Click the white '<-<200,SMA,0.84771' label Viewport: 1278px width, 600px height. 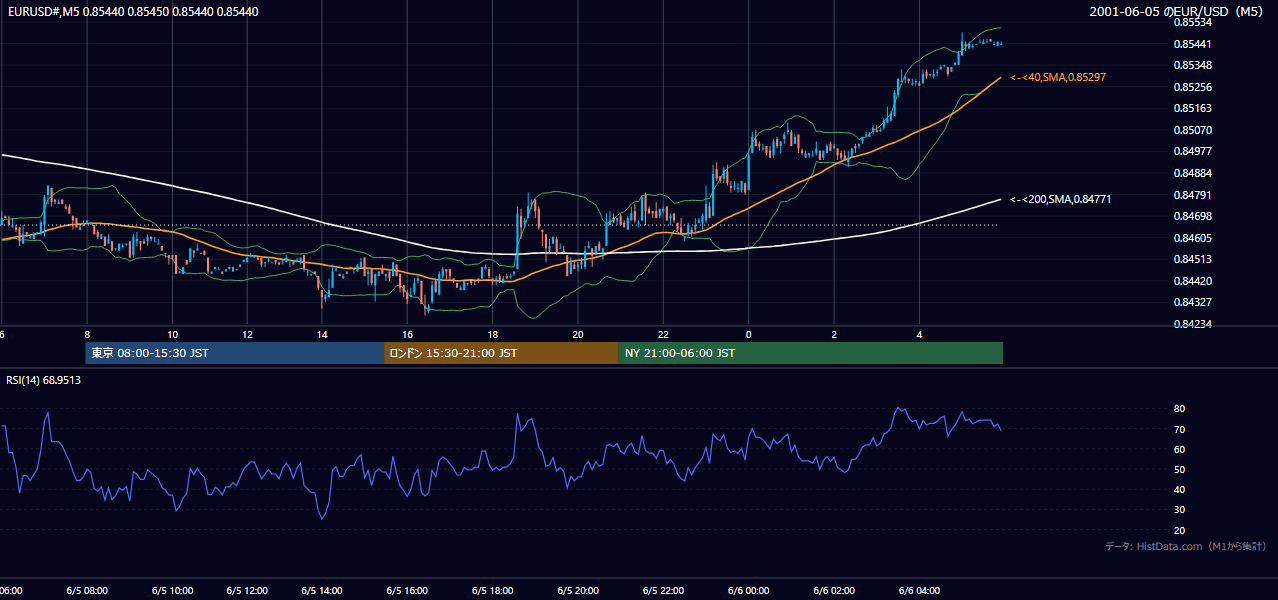(1061, 199)
